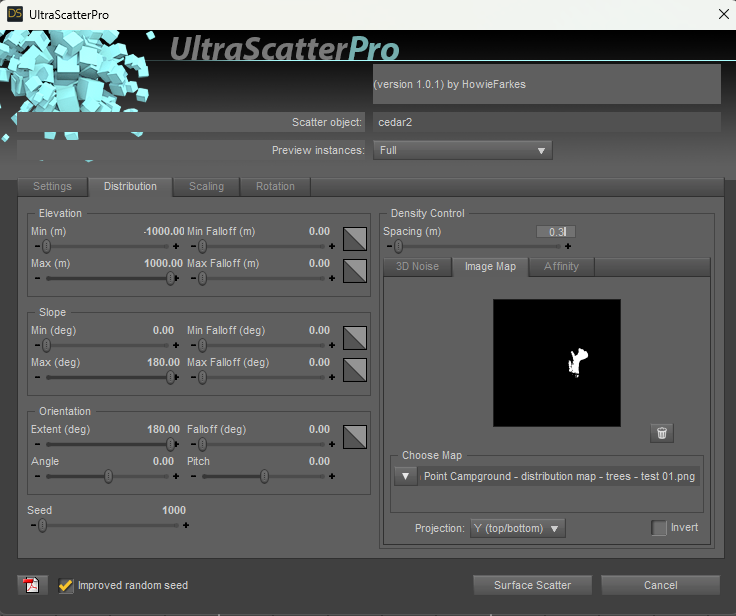Click the Spacing (m) slider handle
The width and height of the screenshot is (736, 616).
click(398, 246)
